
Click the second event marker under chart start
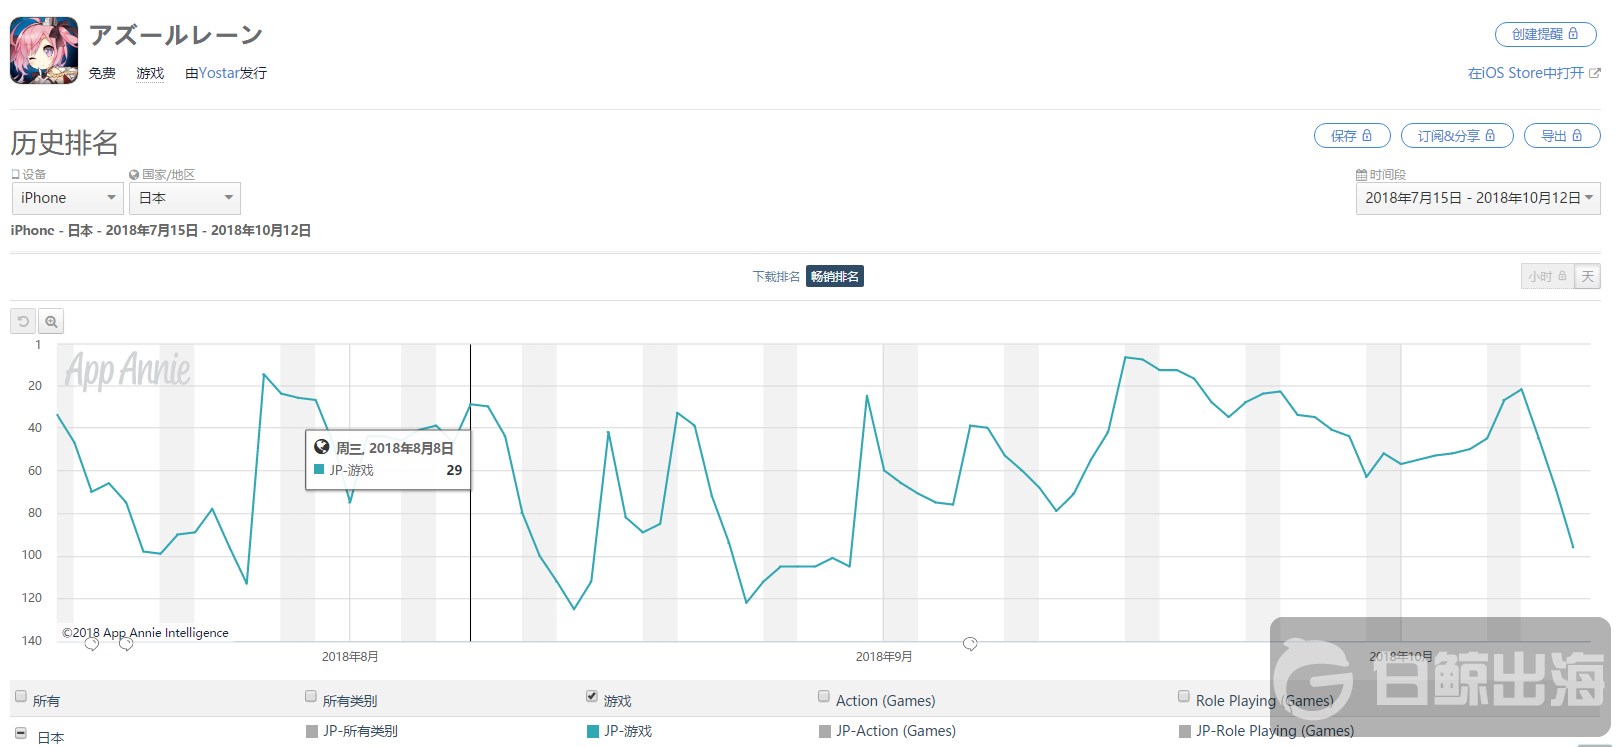(x=126, y=643)
